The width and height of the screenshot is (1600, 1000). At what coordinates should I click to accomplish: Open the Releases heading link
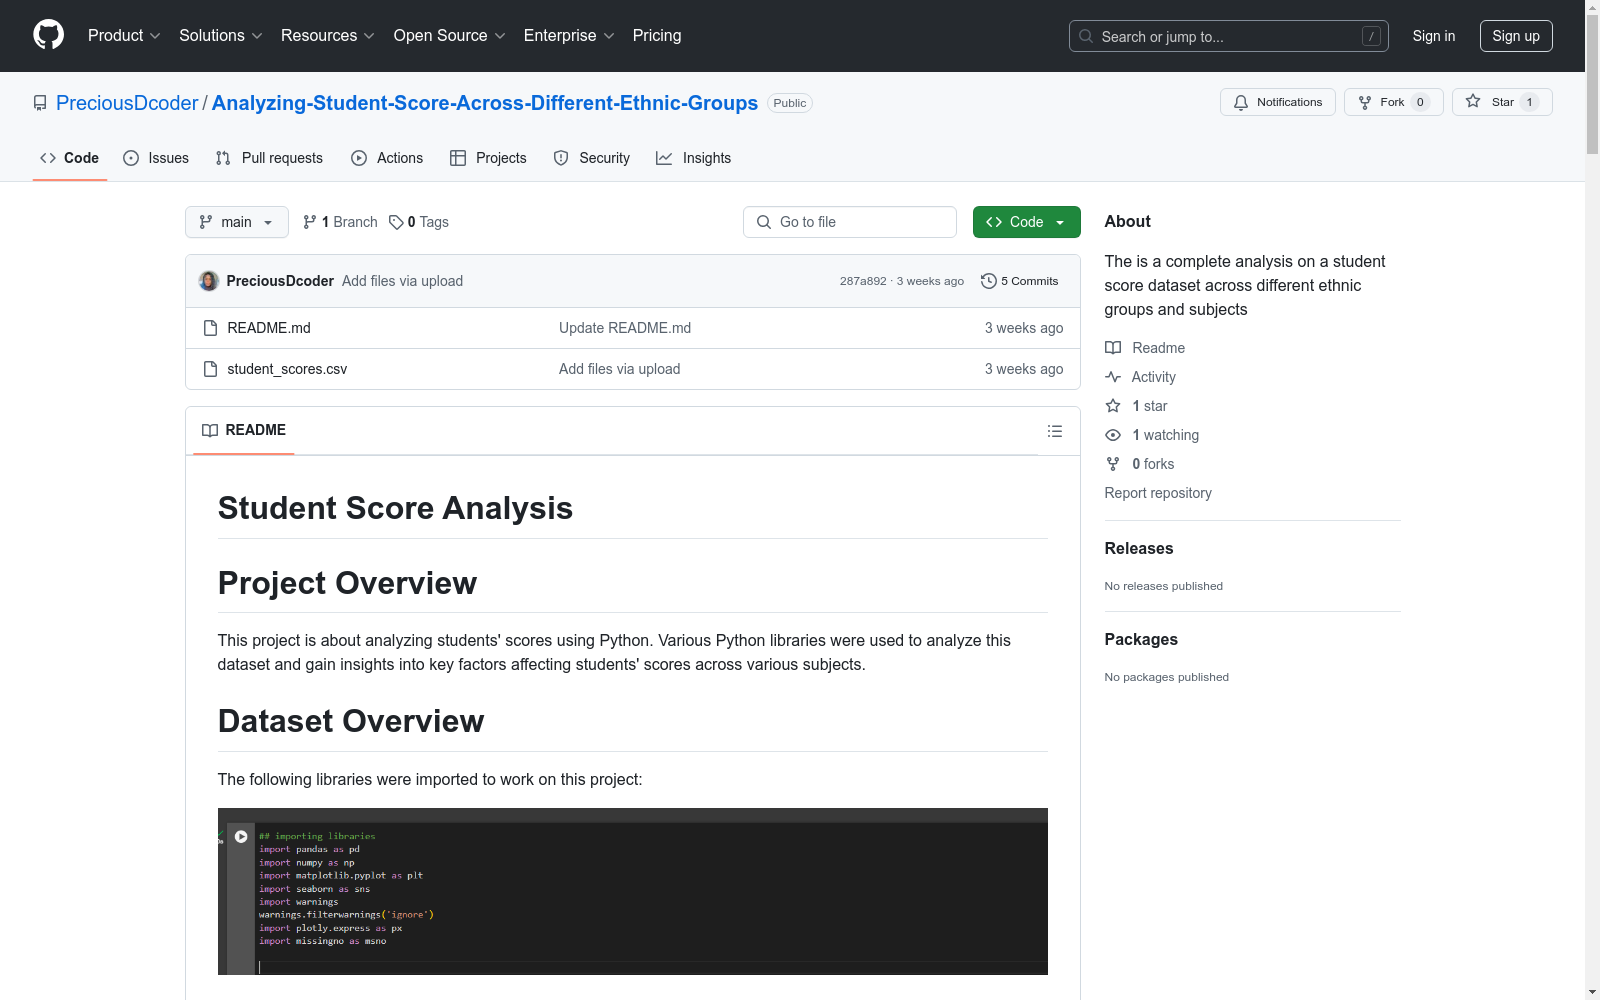1139,548
